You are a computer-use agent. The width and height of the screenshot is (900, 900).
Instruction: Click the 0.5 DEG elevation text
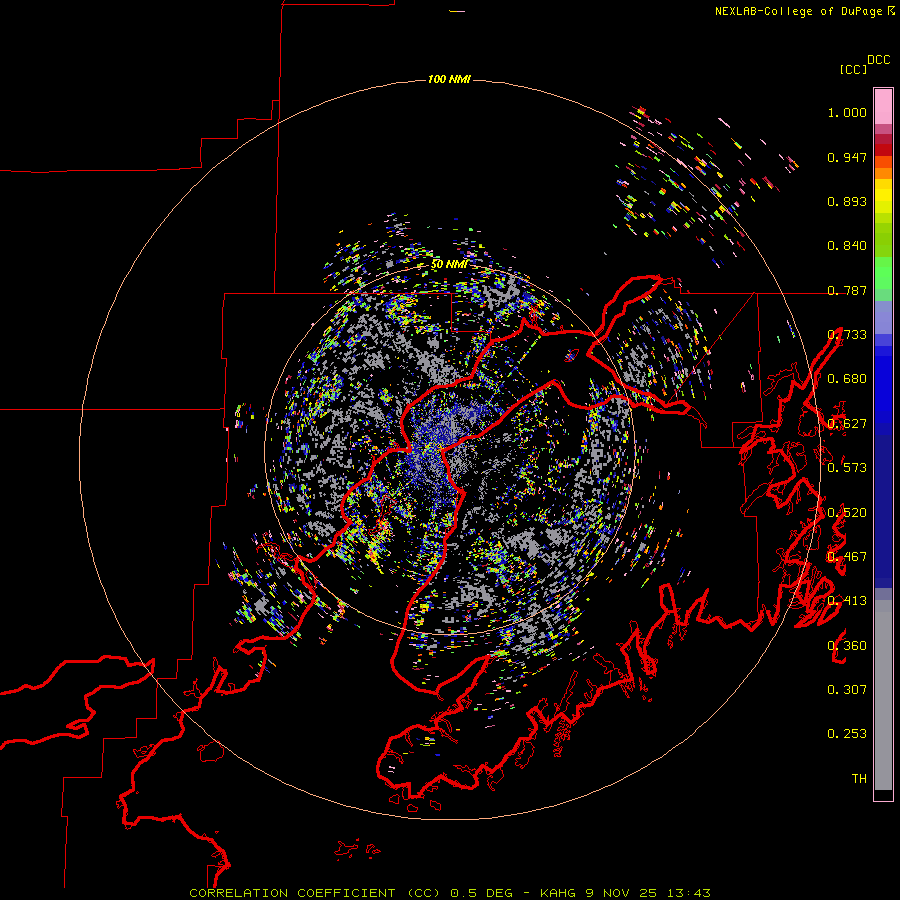(x=483, y=893)
